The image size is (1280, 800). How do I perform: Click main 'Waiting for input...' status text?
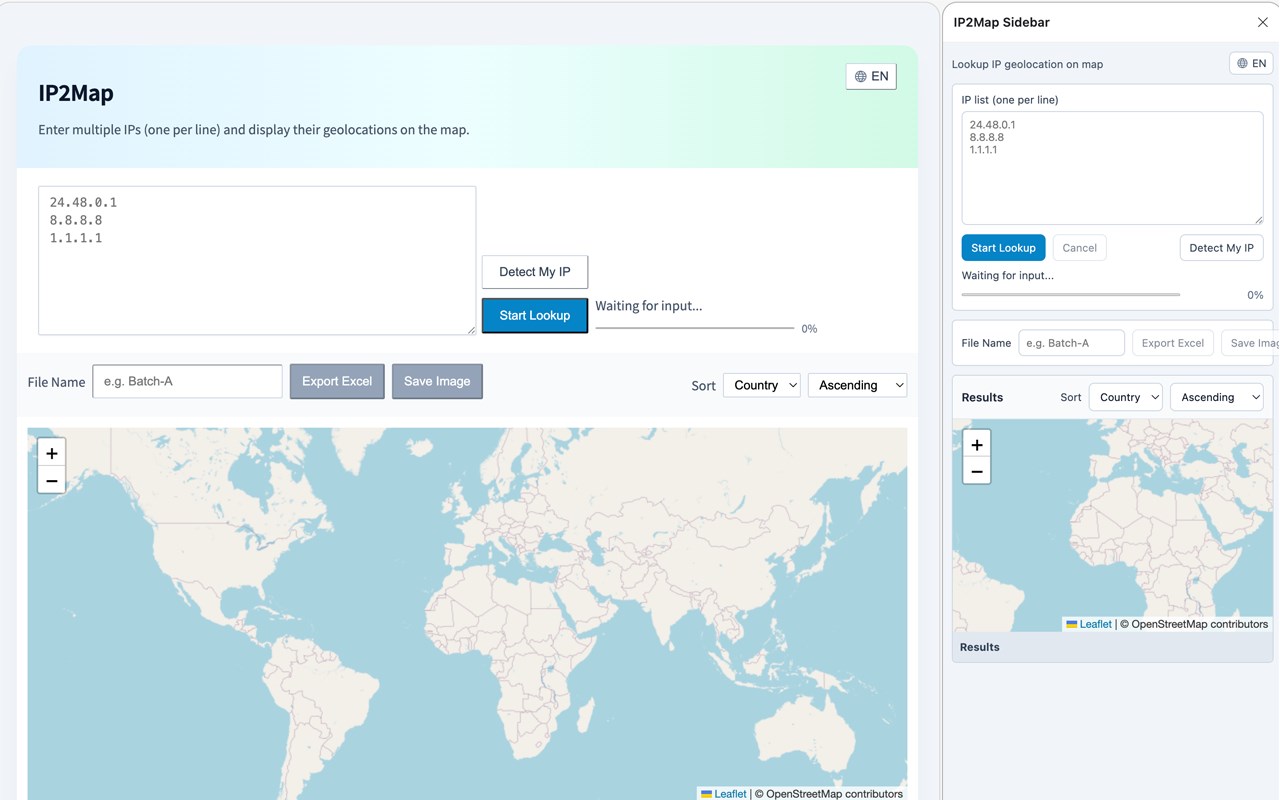(x=649, y=306)
